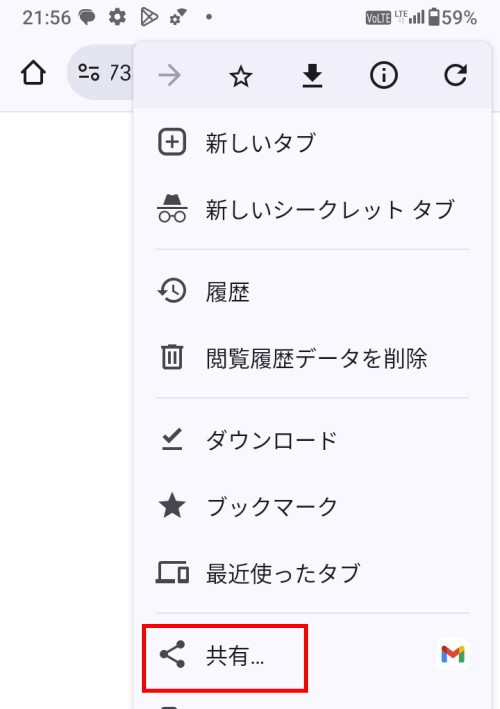Open the 履歴 menu item

[x=312, y=291]
